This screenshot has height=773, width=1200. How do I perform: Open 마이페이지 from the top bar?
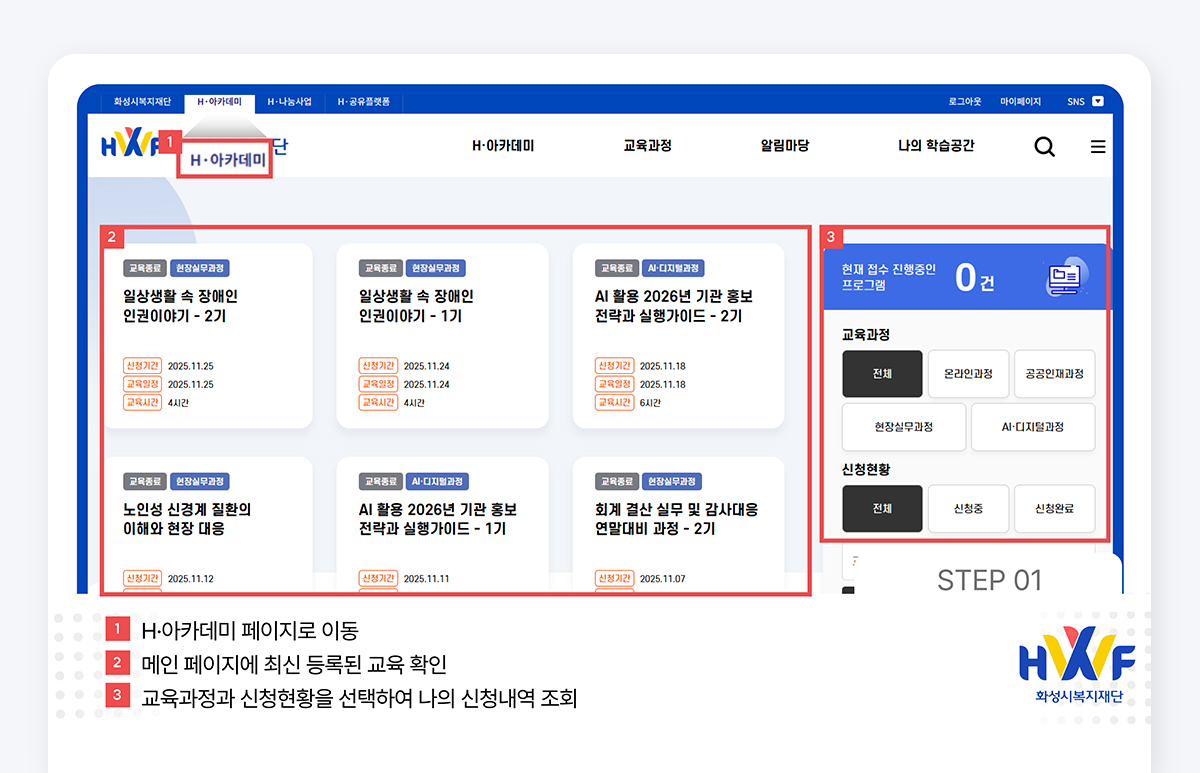coord(1022,101)
